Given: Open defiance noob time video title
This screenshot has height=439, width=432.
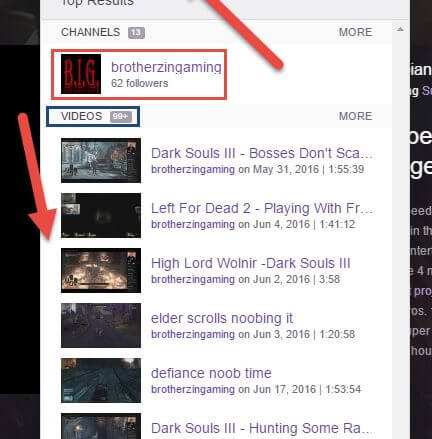Looking at the screenshot, I should [211, 373].
